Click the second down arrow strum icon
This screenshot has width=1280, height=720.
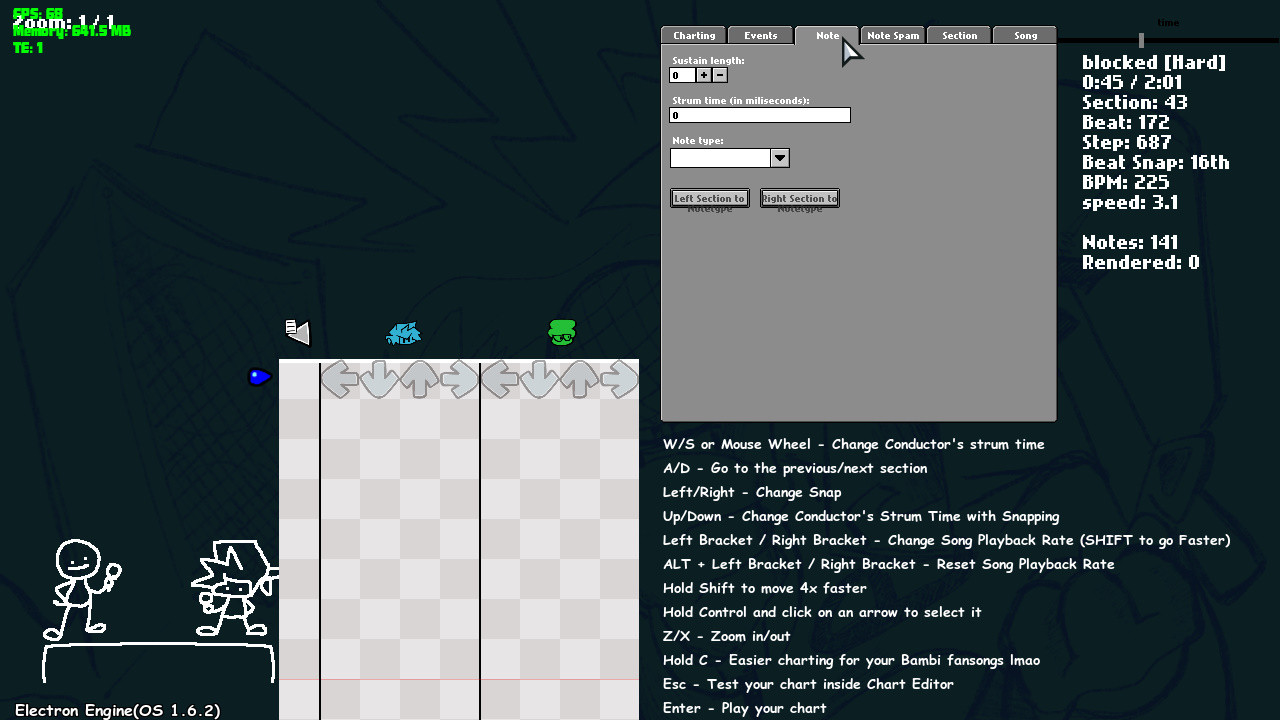[x=540, y=379]
